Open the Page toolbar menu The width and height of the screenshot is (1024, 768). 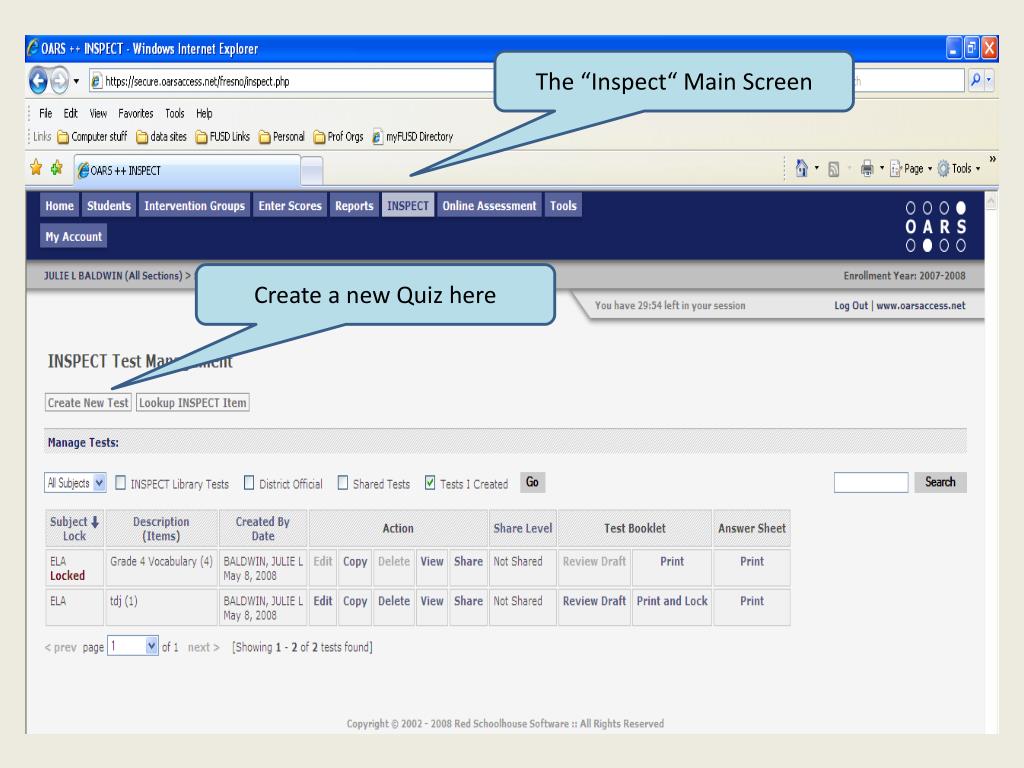tap(911, 168)
